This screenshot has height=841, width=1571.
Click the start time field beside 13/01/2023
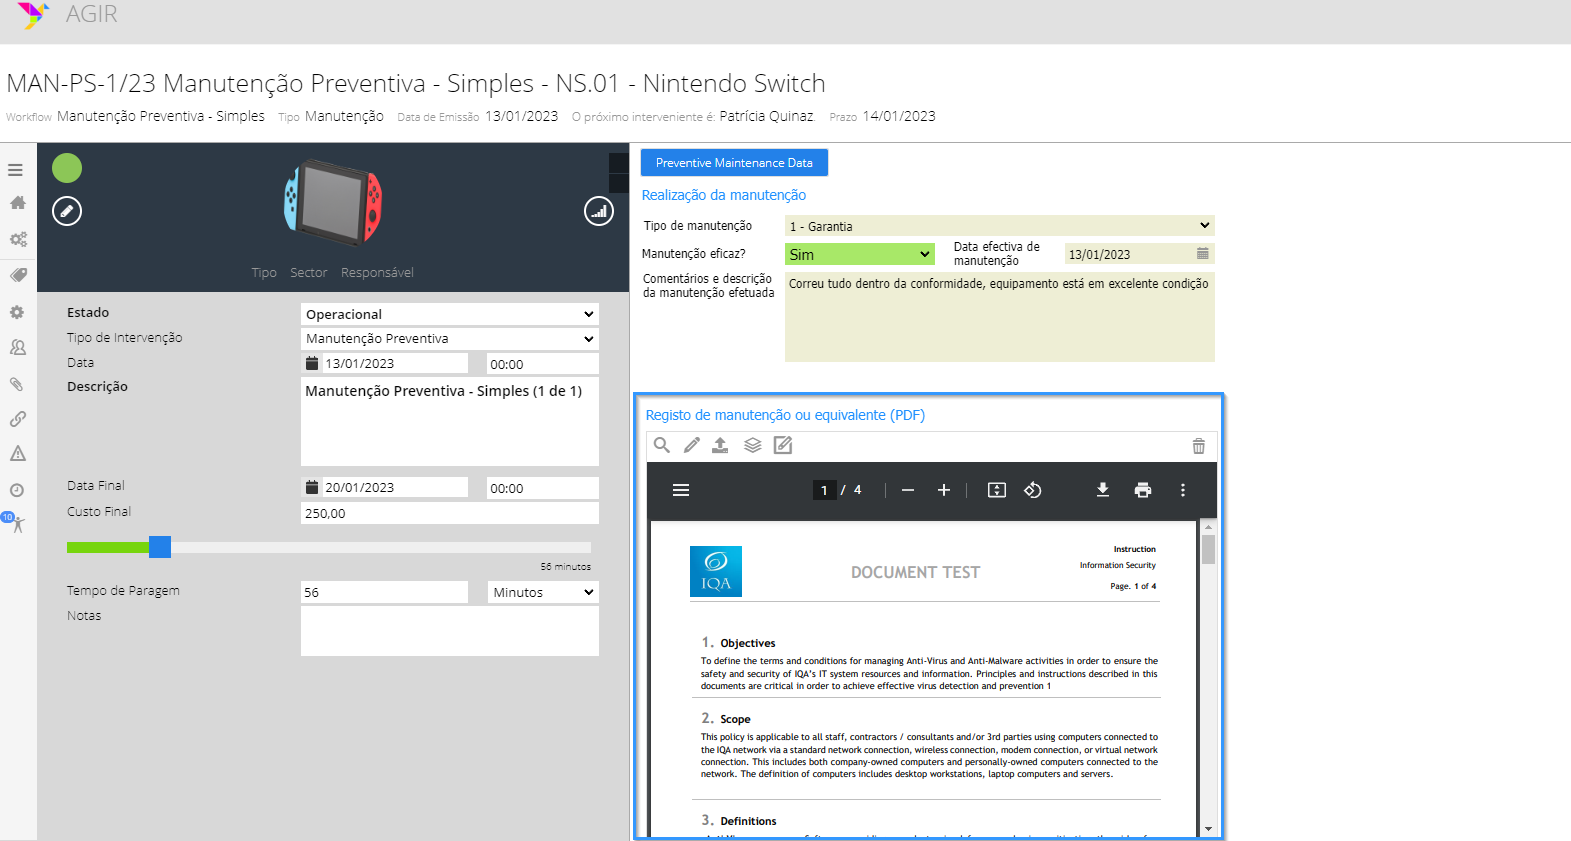point(543,364)
